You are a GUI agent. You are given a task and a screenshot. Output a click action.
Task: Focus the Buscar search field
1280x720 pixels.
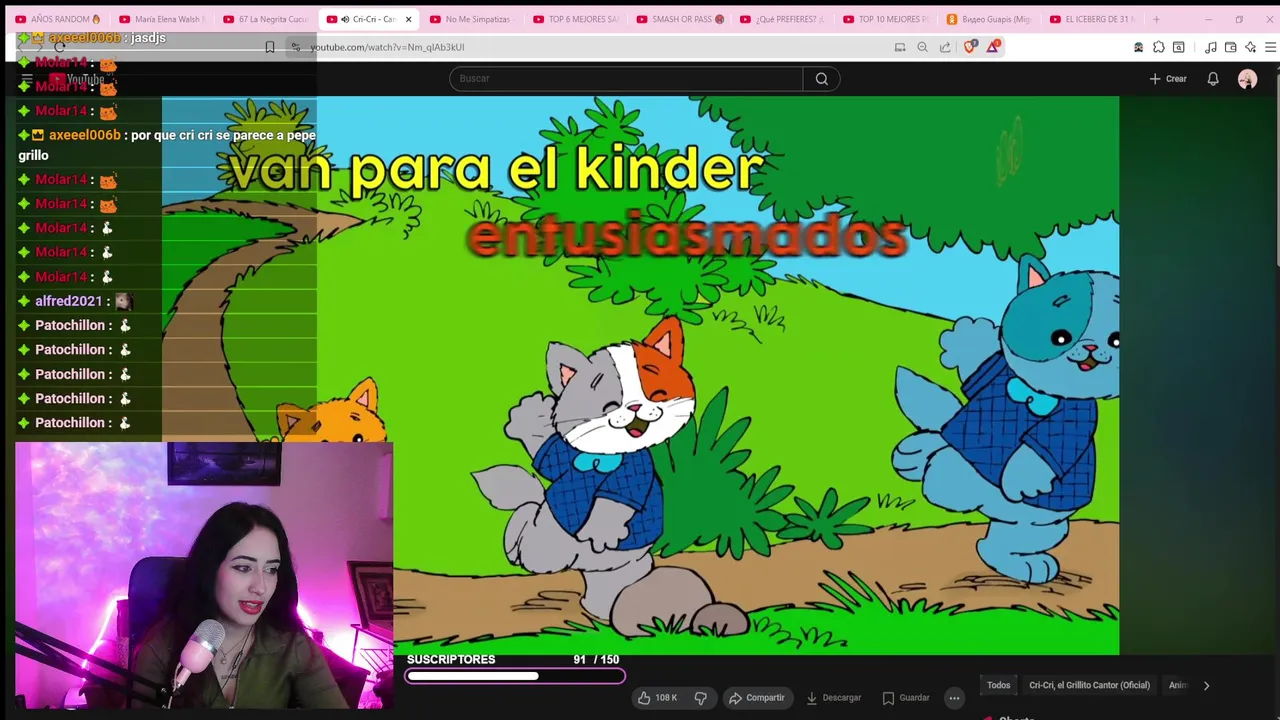pos(626,79)
